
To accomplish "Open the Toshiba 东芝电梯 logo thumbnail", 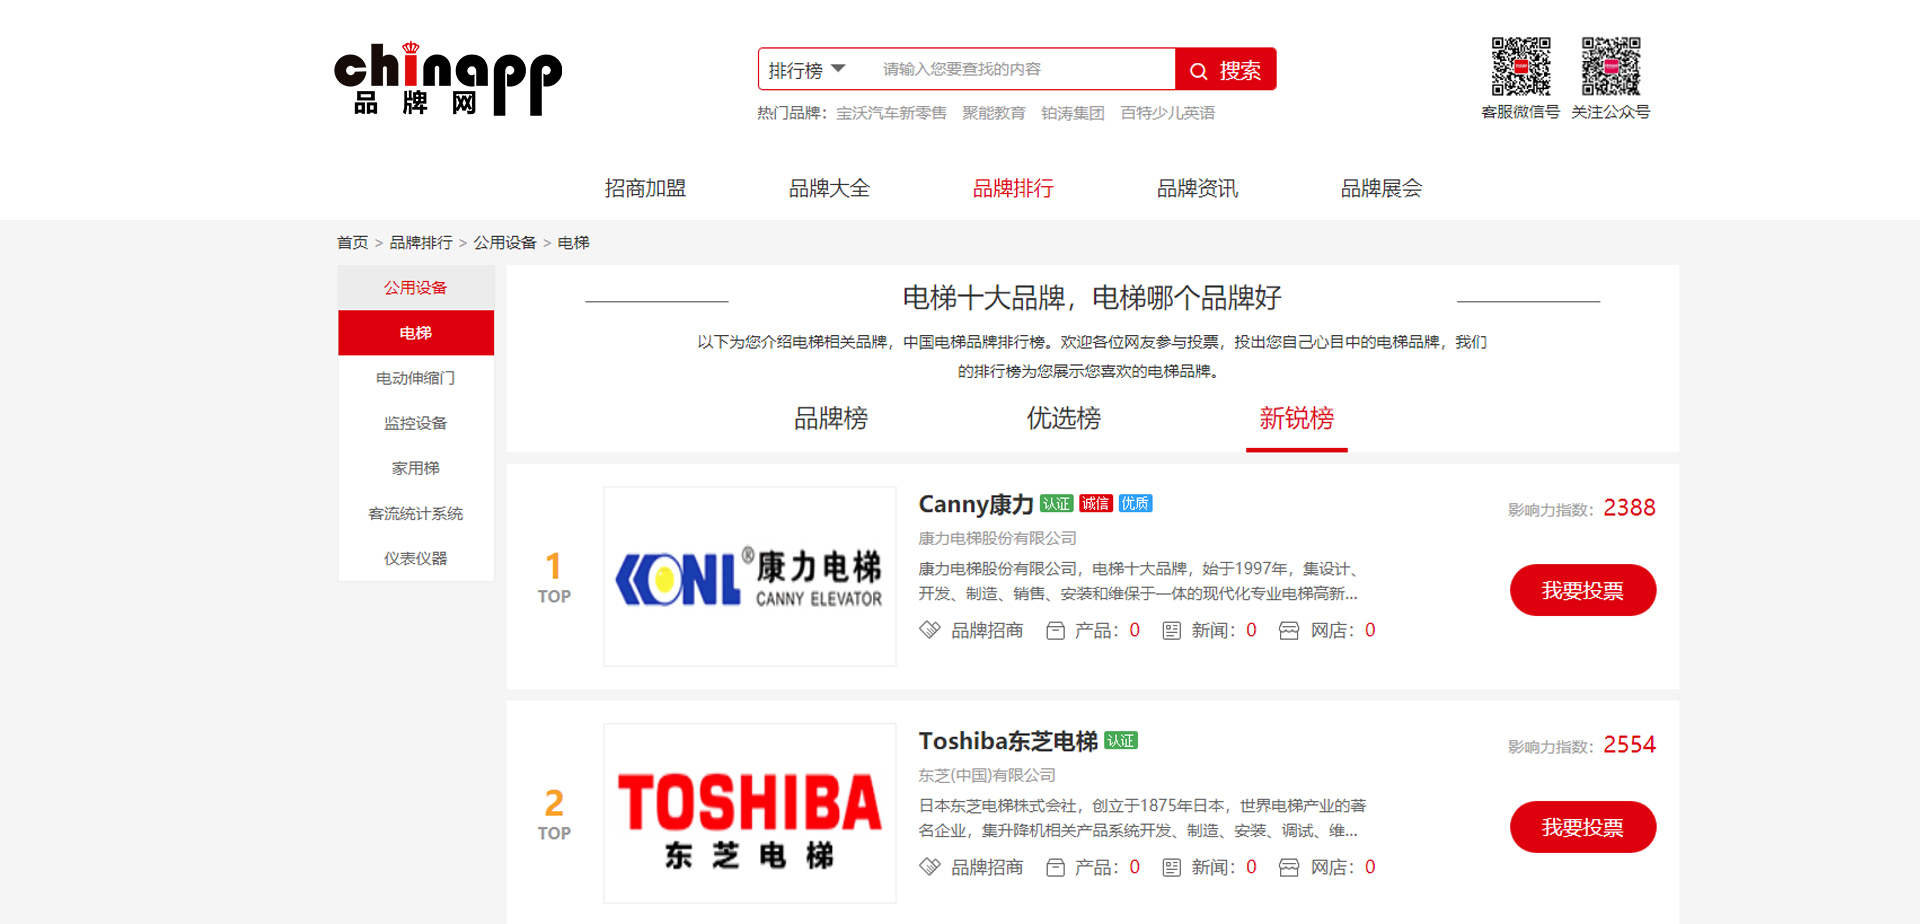I will [750, 813].
